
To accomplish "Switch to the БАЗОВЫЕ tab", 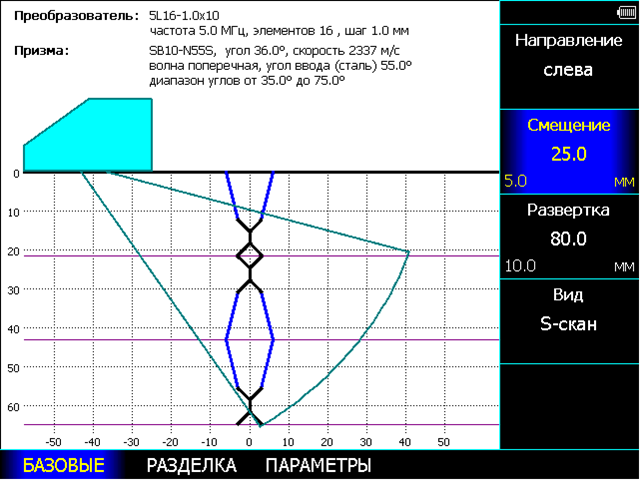I will pos(64,466).
